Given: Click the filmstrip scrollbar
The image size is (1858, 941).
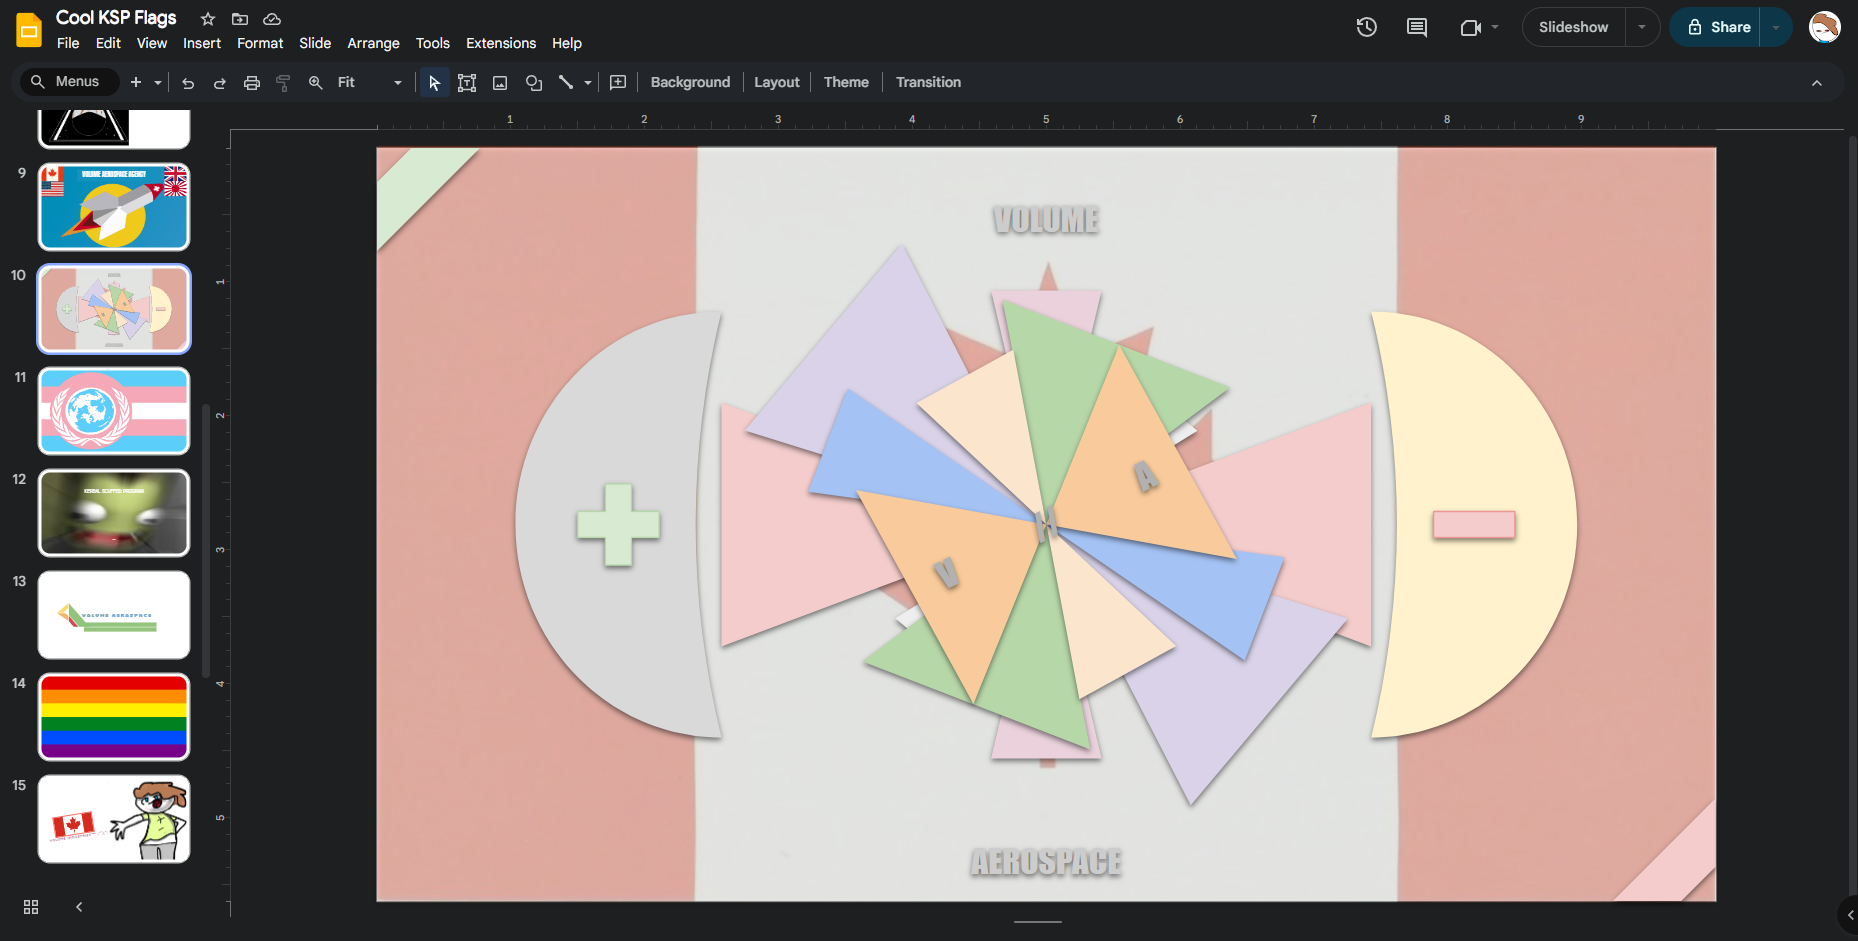Looking at the screenshot, I should click(x=206, y=541).
